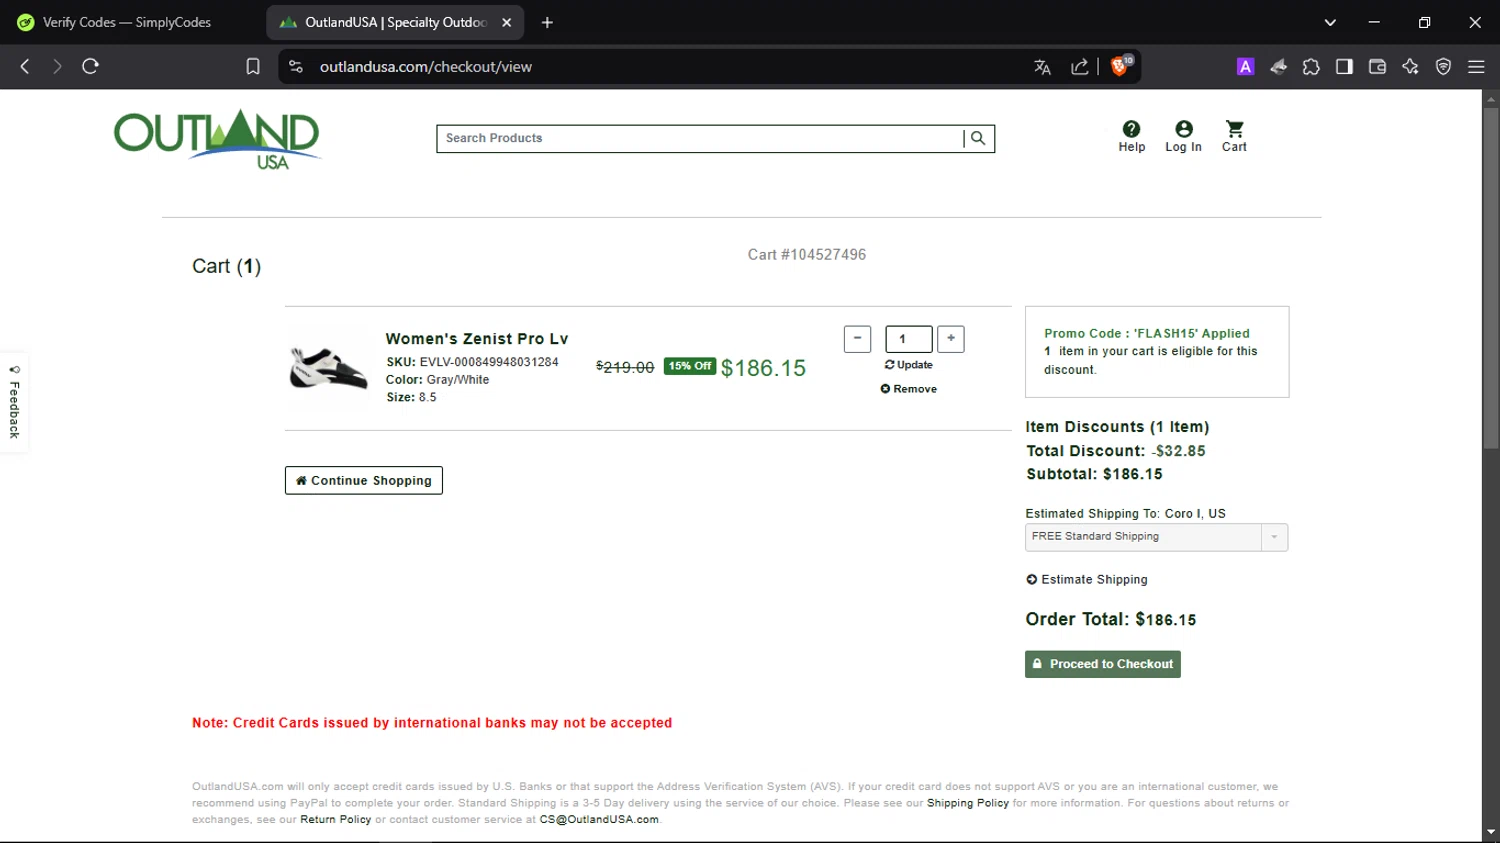The width and height of the screenshot is (1500, 843).
Task: Click the SKU number text
Action: pos(489,362)
